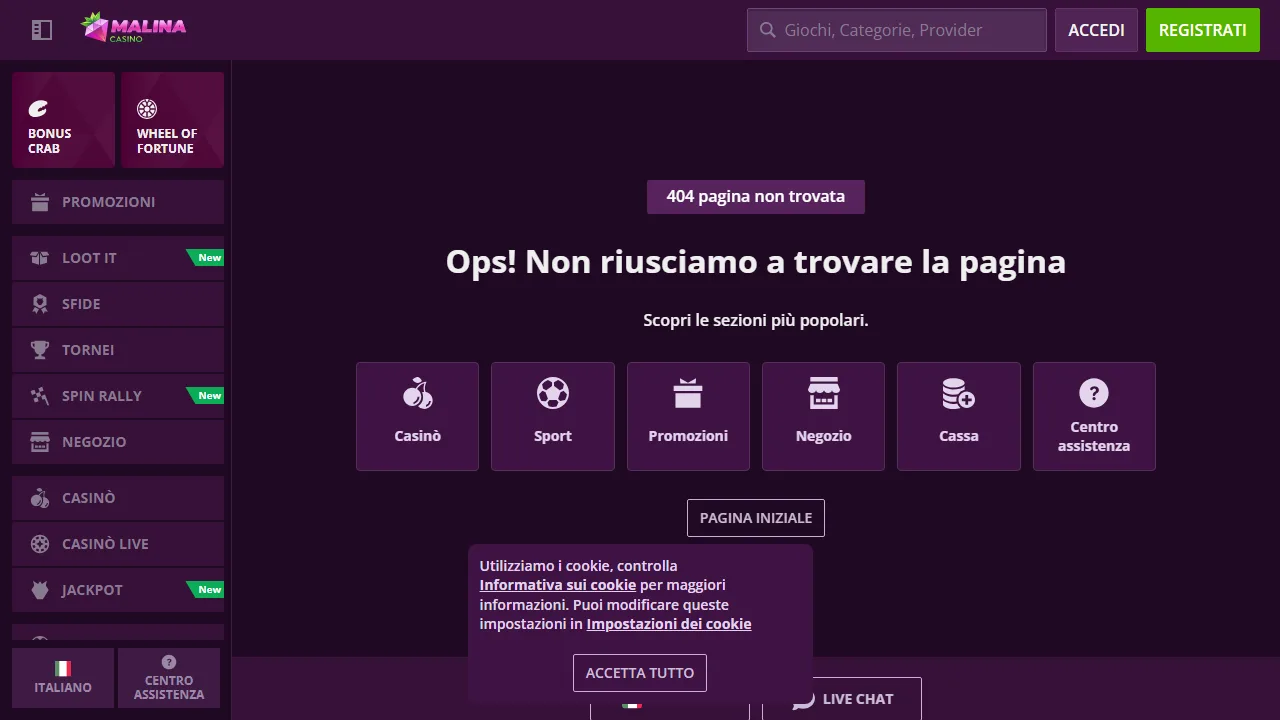Click the ACCEDI login button

[1096, 30]
